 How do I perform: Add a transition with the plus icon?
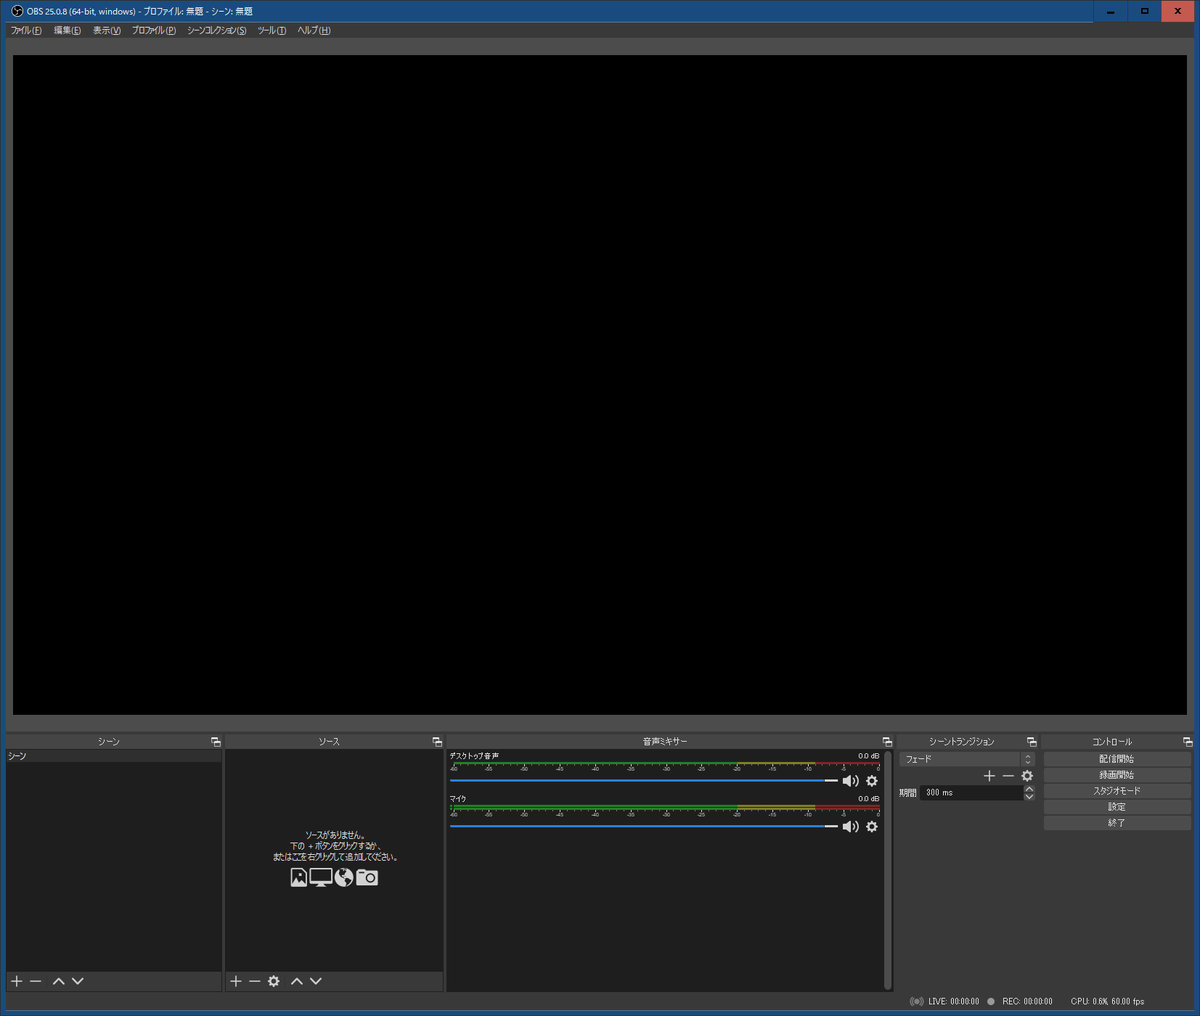tap(990, 776)
